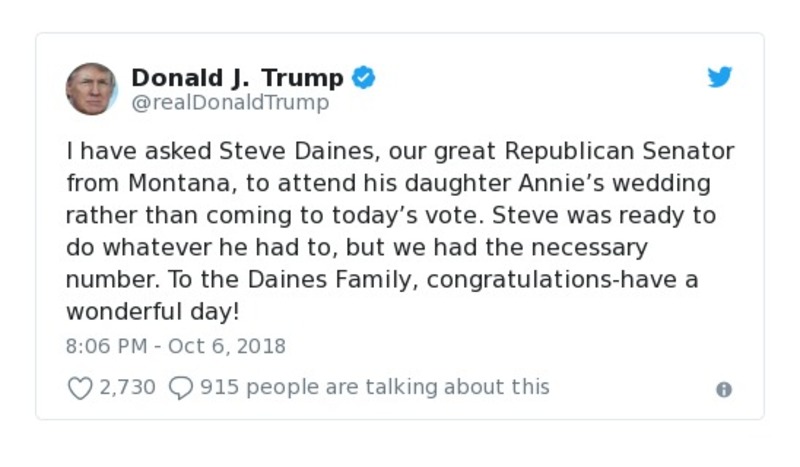This screenshot has width=800, height=467.
Task: Click the blue Twitter bird logo
Action: tap(720, 78)
